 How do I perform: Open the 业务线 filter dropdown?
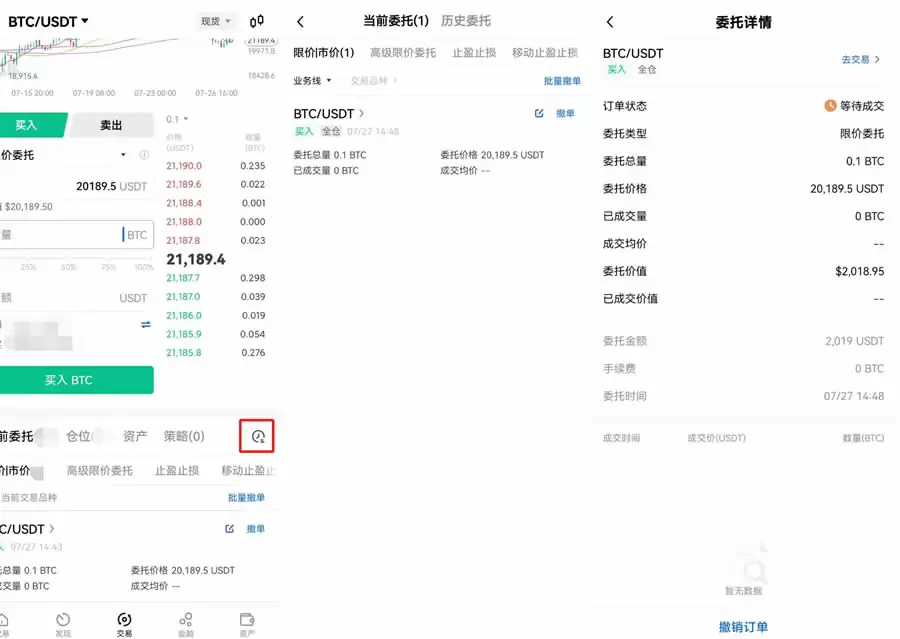[309, 80]
